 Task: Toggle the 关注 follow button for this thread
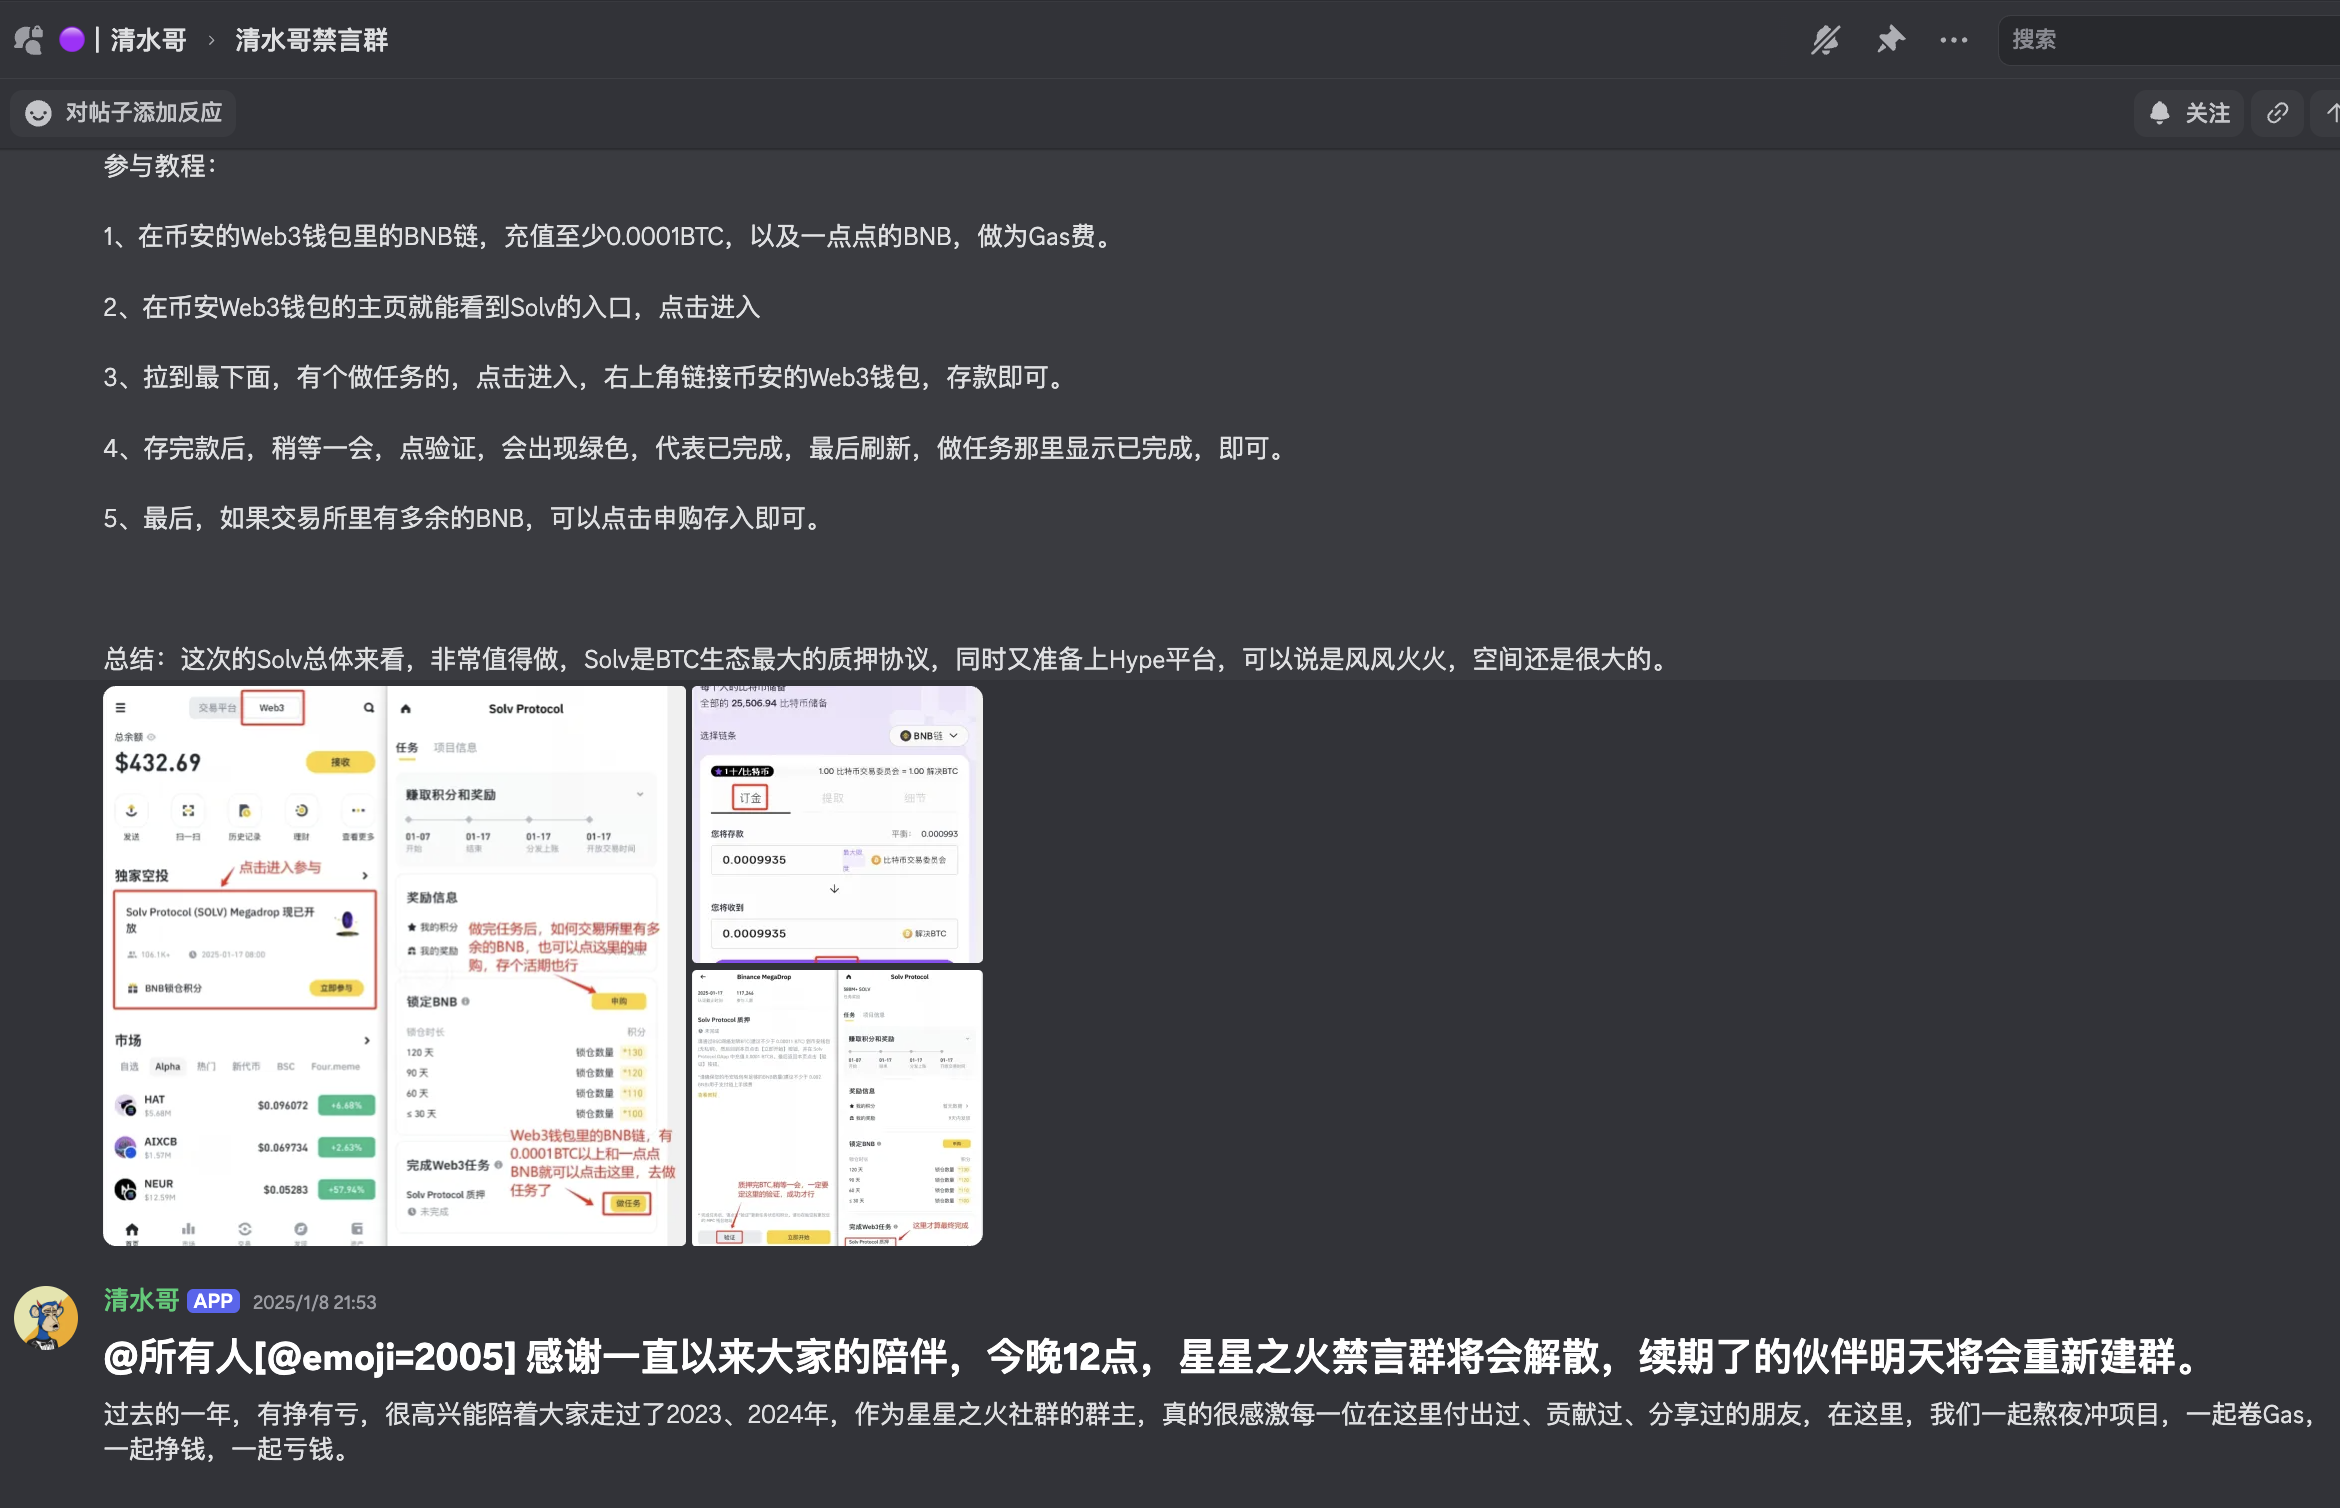2188,113
